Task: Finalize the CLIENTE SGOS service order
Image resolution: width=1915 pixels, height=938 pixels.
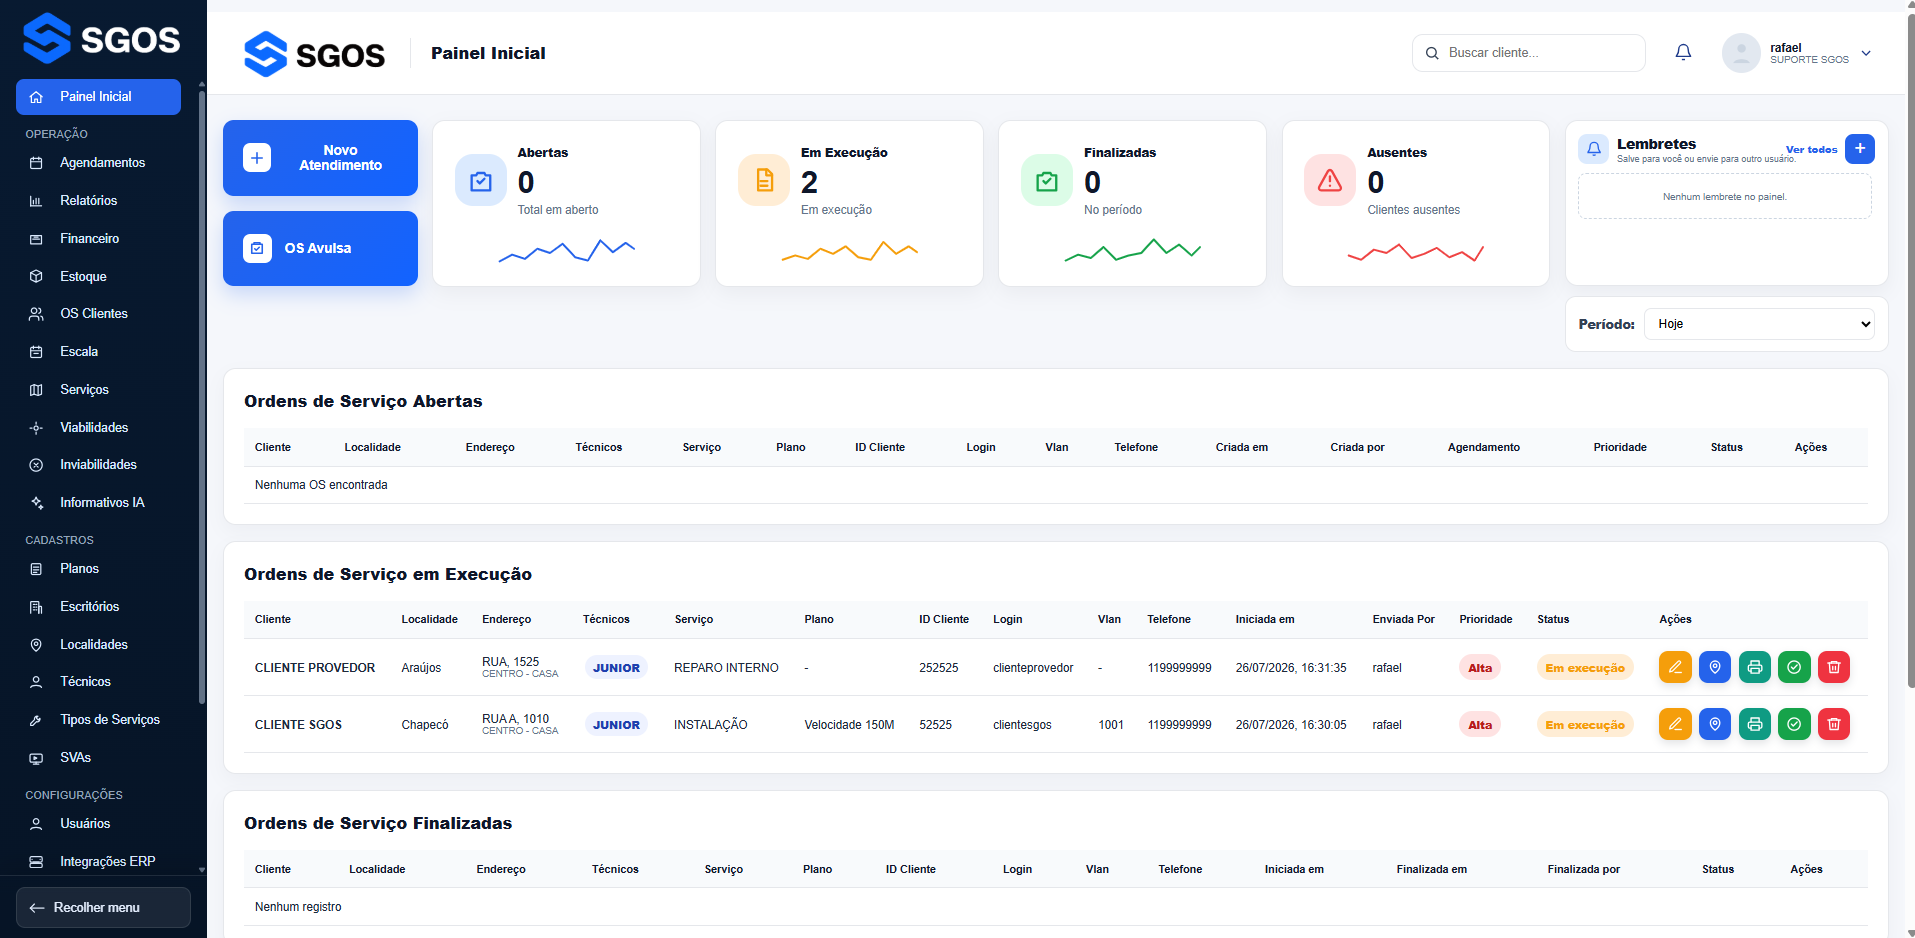Action: (x=1794, y=724)
